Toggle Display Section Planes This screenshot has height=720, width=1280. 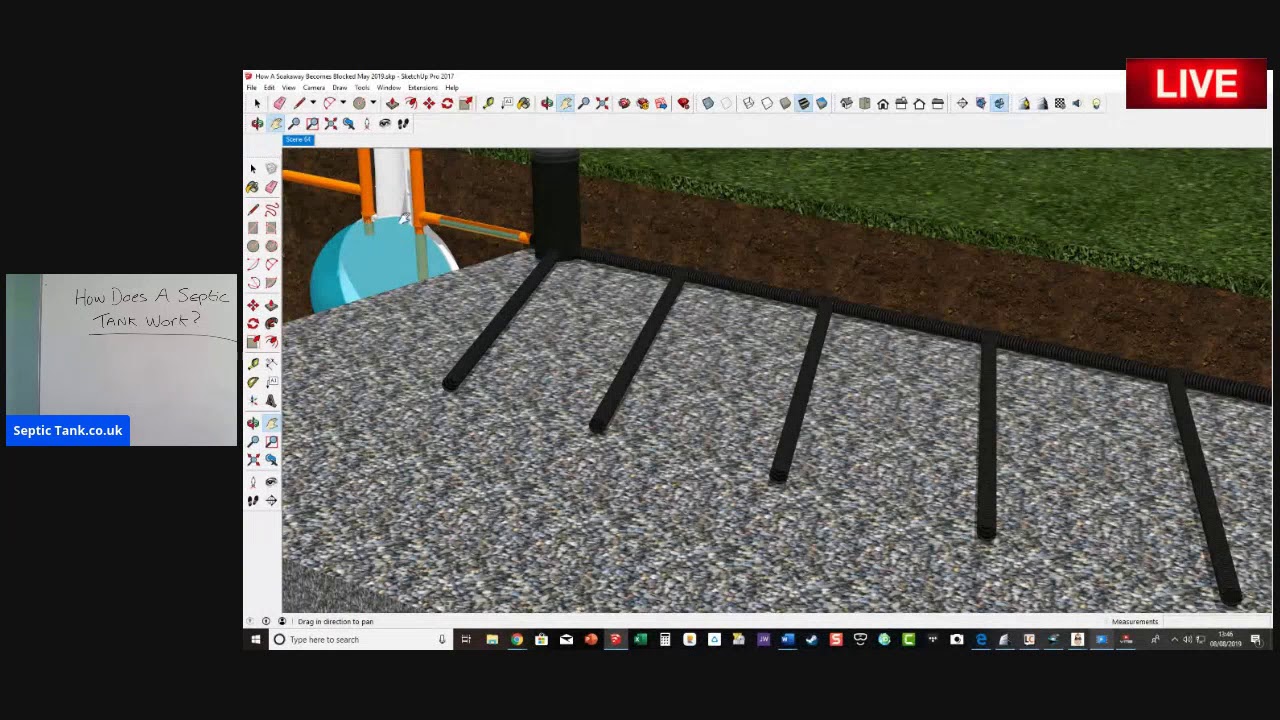pyautogui.click(x=981, y=103)
